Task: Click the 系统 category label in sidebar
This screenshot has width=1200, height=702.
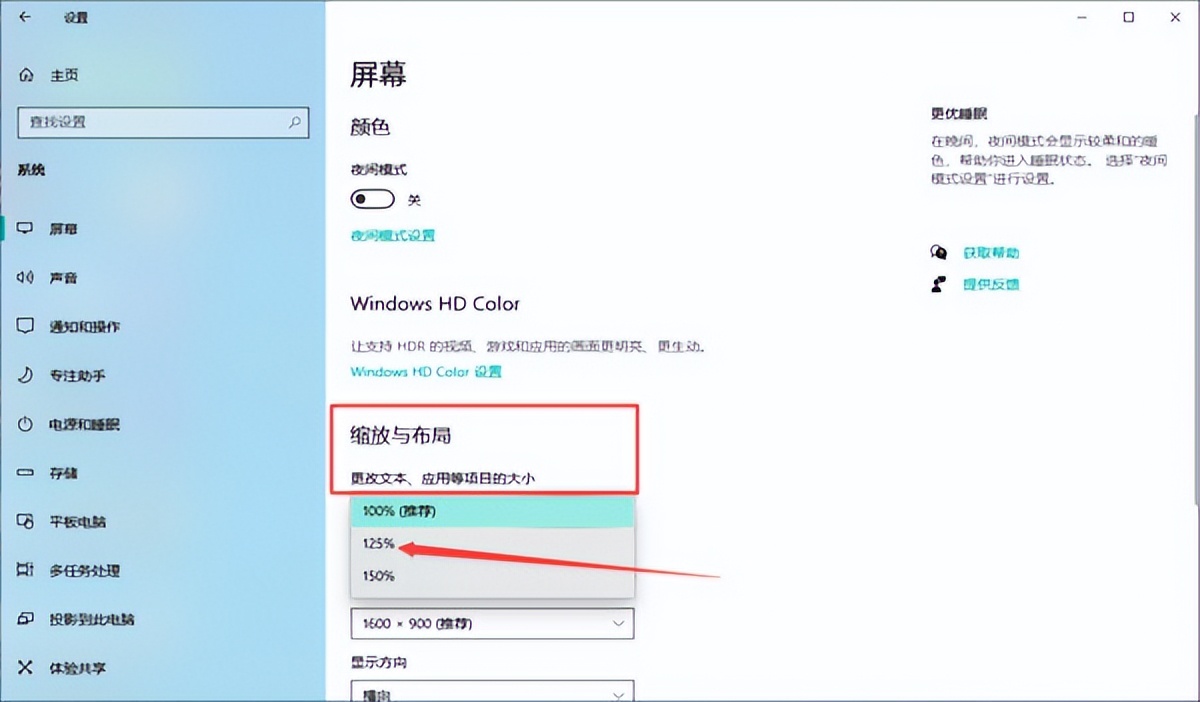Action: tap(31, 170)
